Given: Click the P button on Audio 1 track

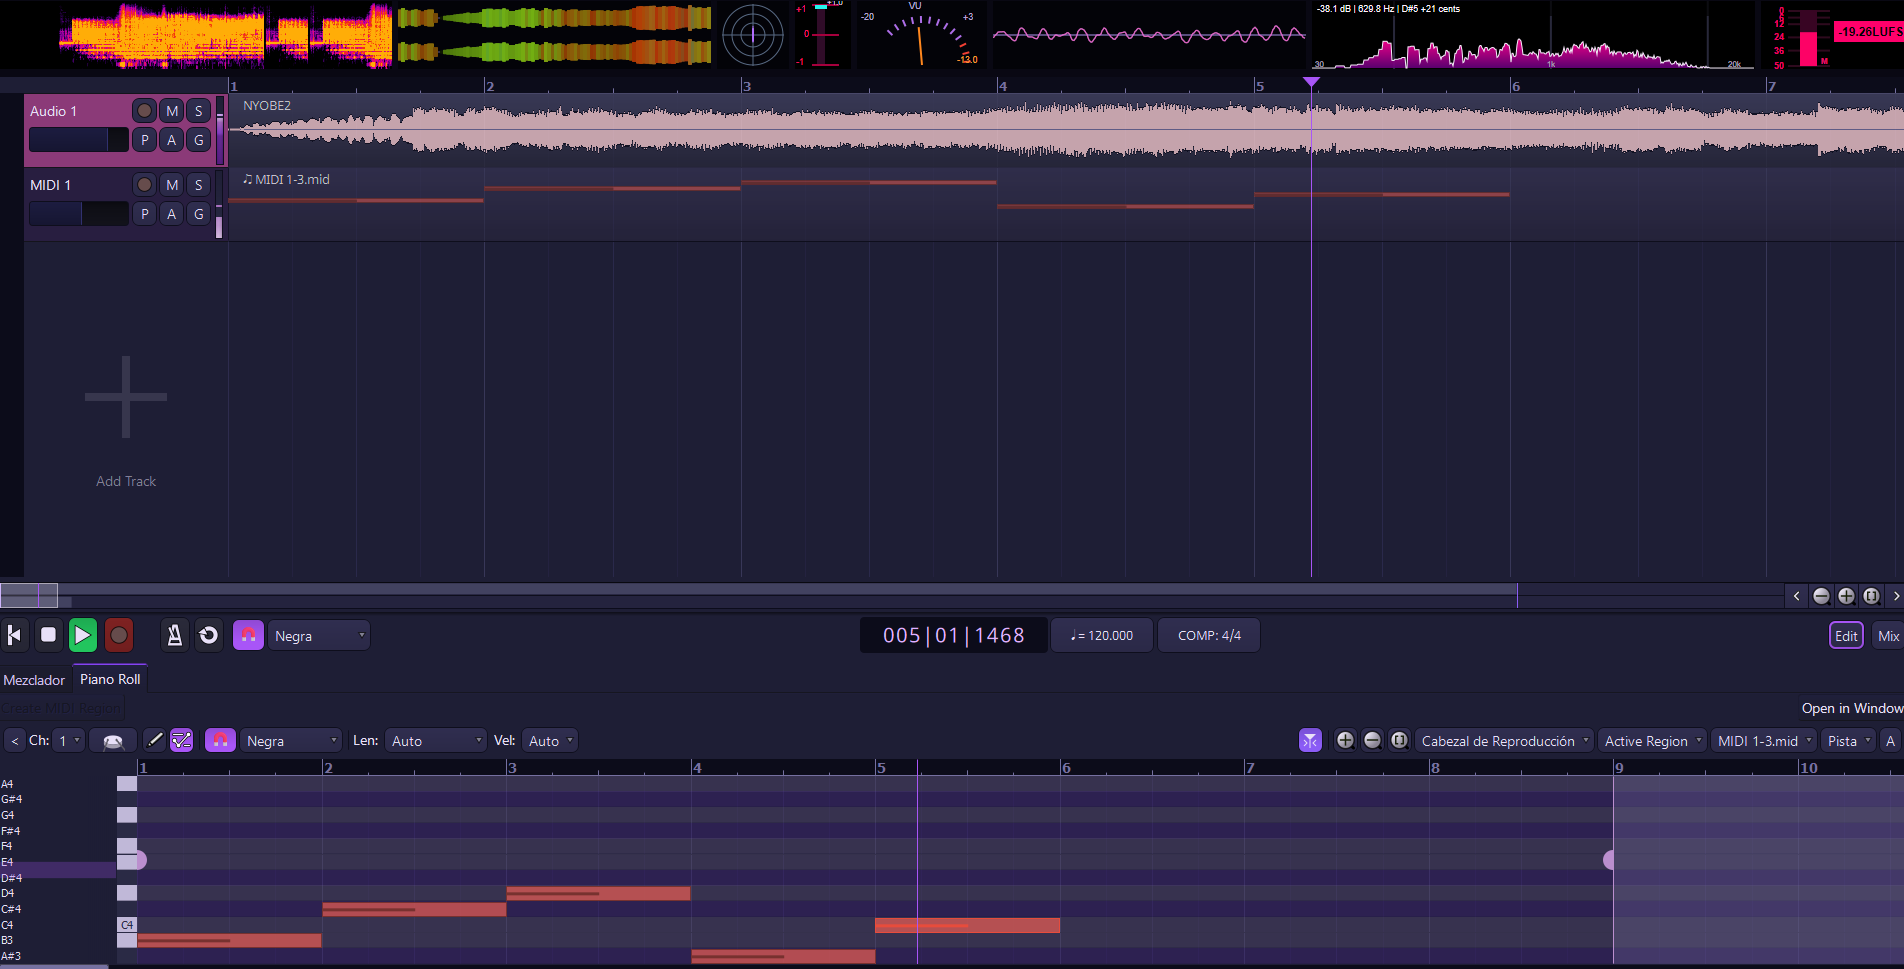Looking at the screenshot, I should coord(145,140).
